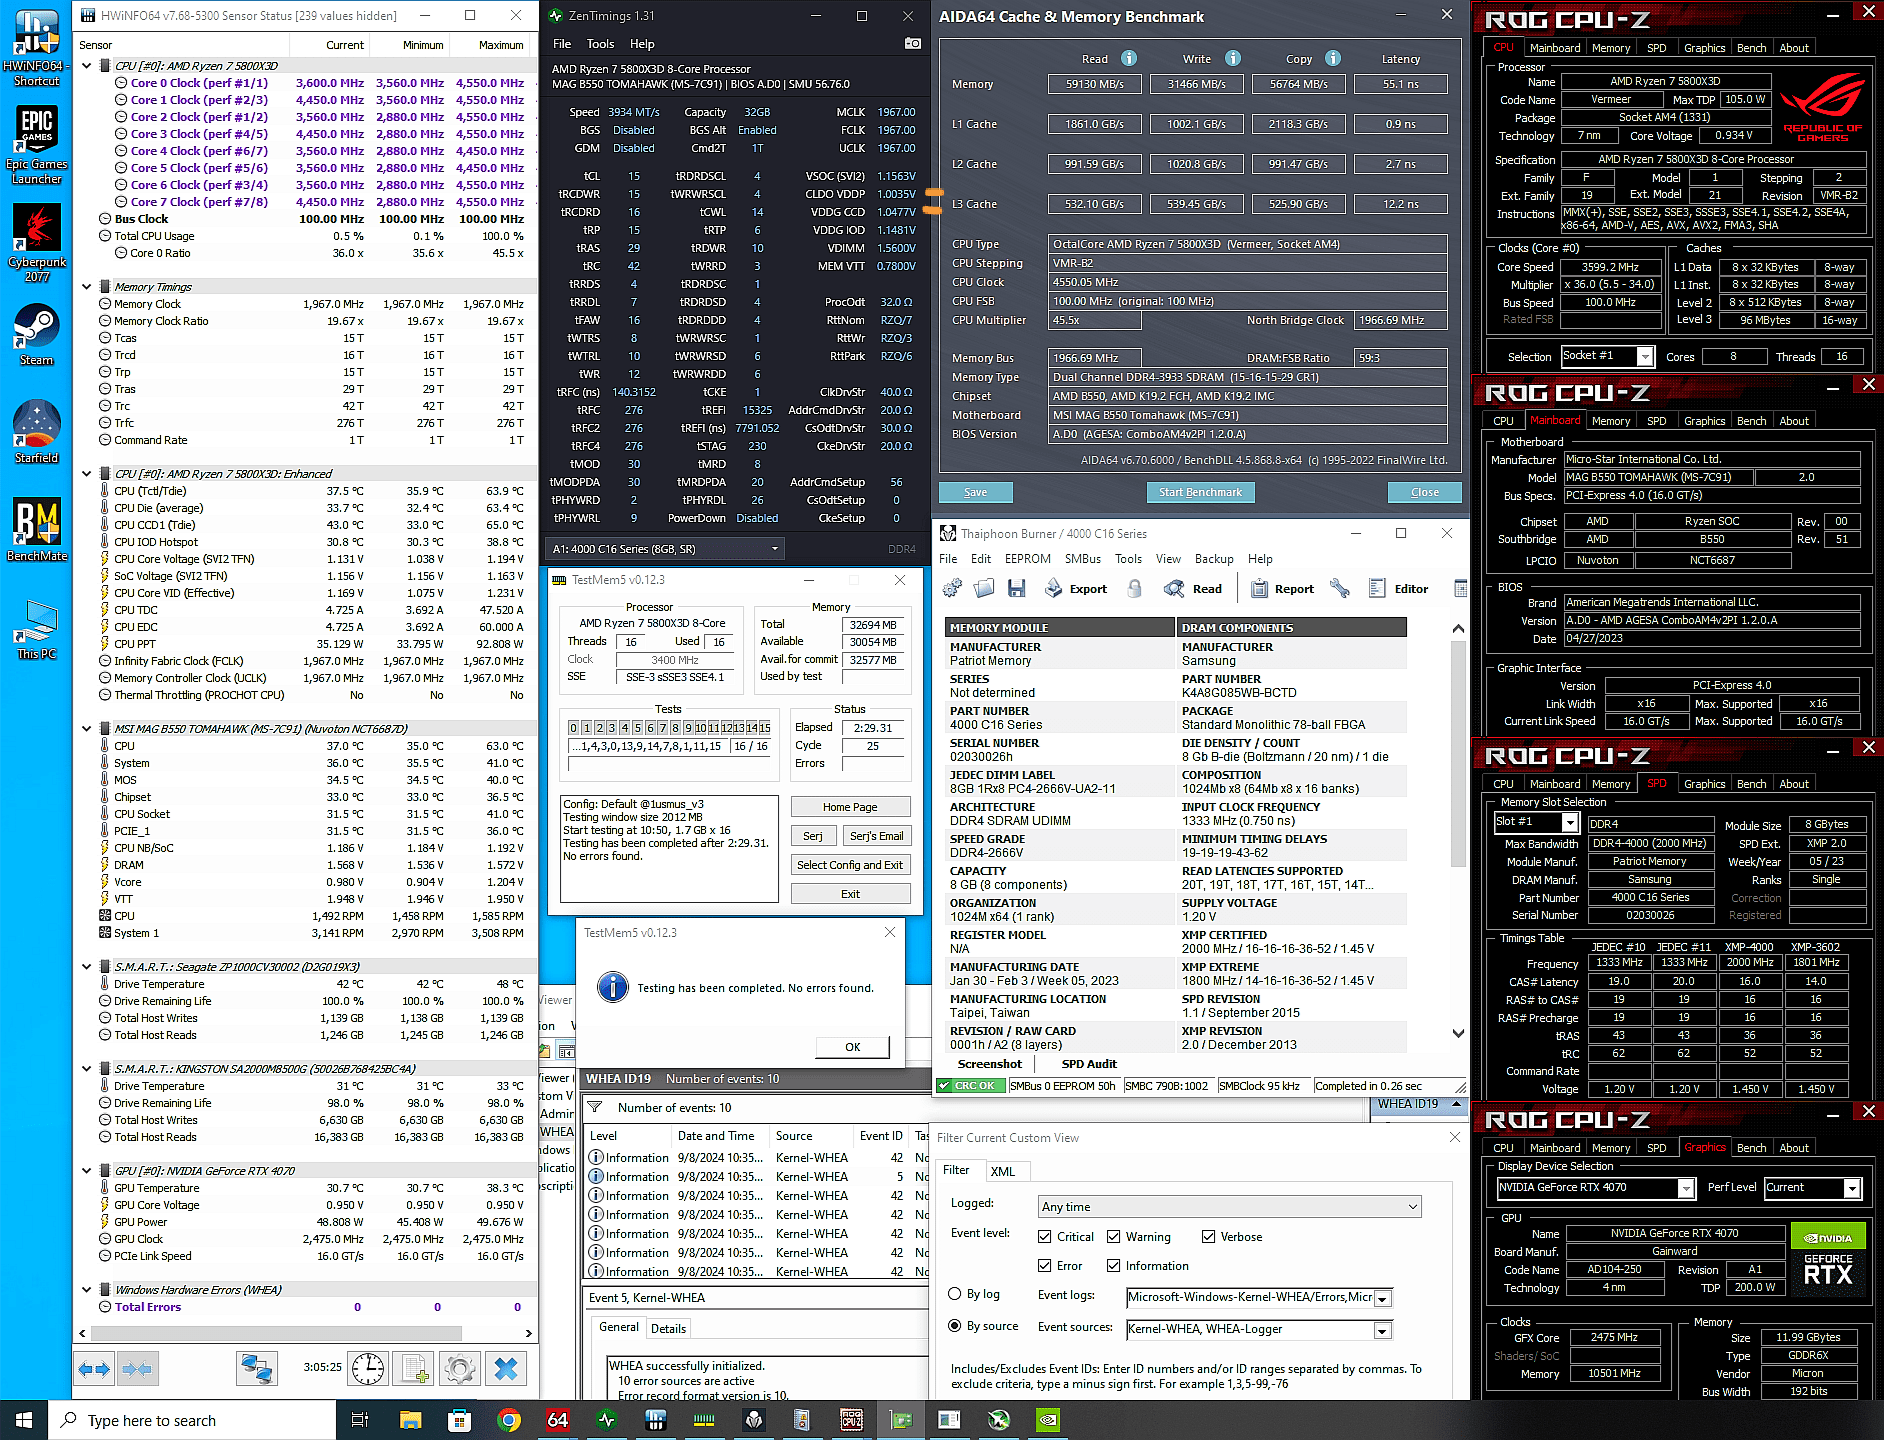The image size is (1884, 1440).
Task: Open Report in Thaiphoon Burner toolbar
Action: click(x=1282, y=589)
